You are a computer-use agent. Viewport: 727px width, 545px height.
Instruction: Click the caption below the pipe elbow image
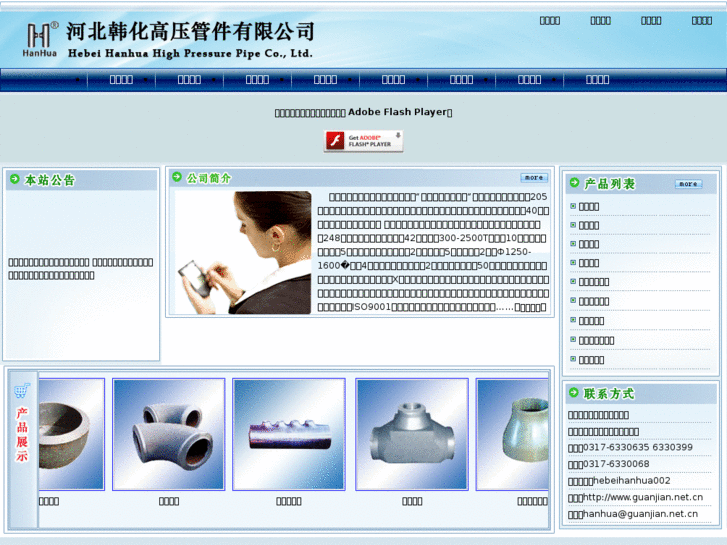[x=169, y=501]
